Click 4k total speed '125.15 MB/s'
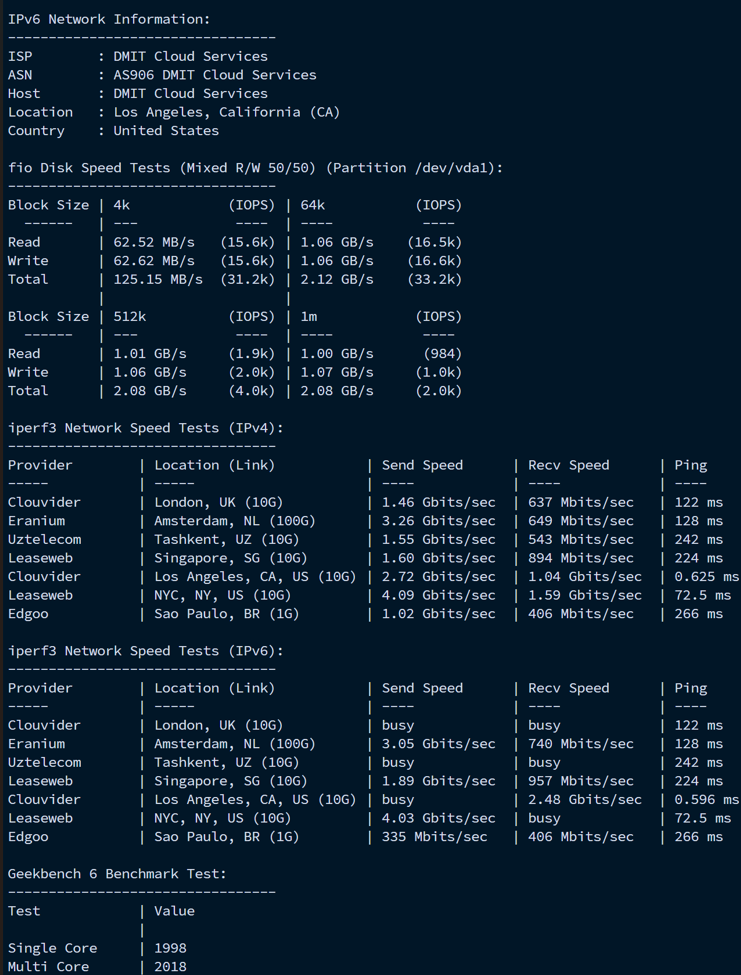The image size is (741, 975). point(158,280)
